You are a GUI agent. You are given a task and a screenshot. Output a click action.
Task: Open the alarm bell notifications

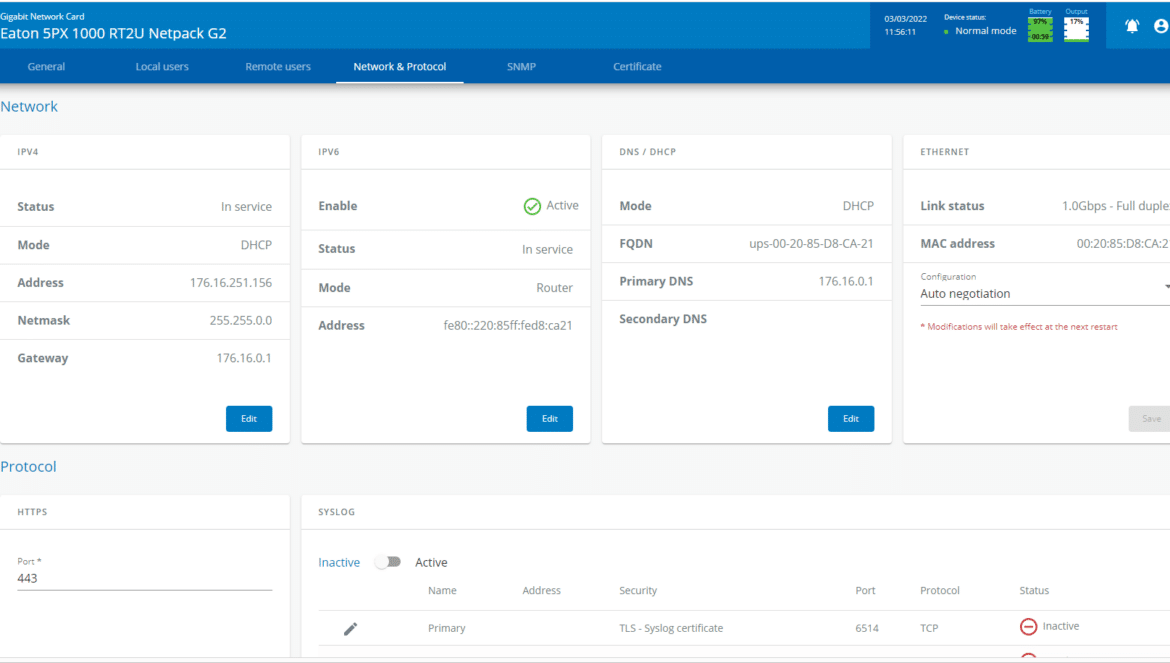[x=1132, y=26]
